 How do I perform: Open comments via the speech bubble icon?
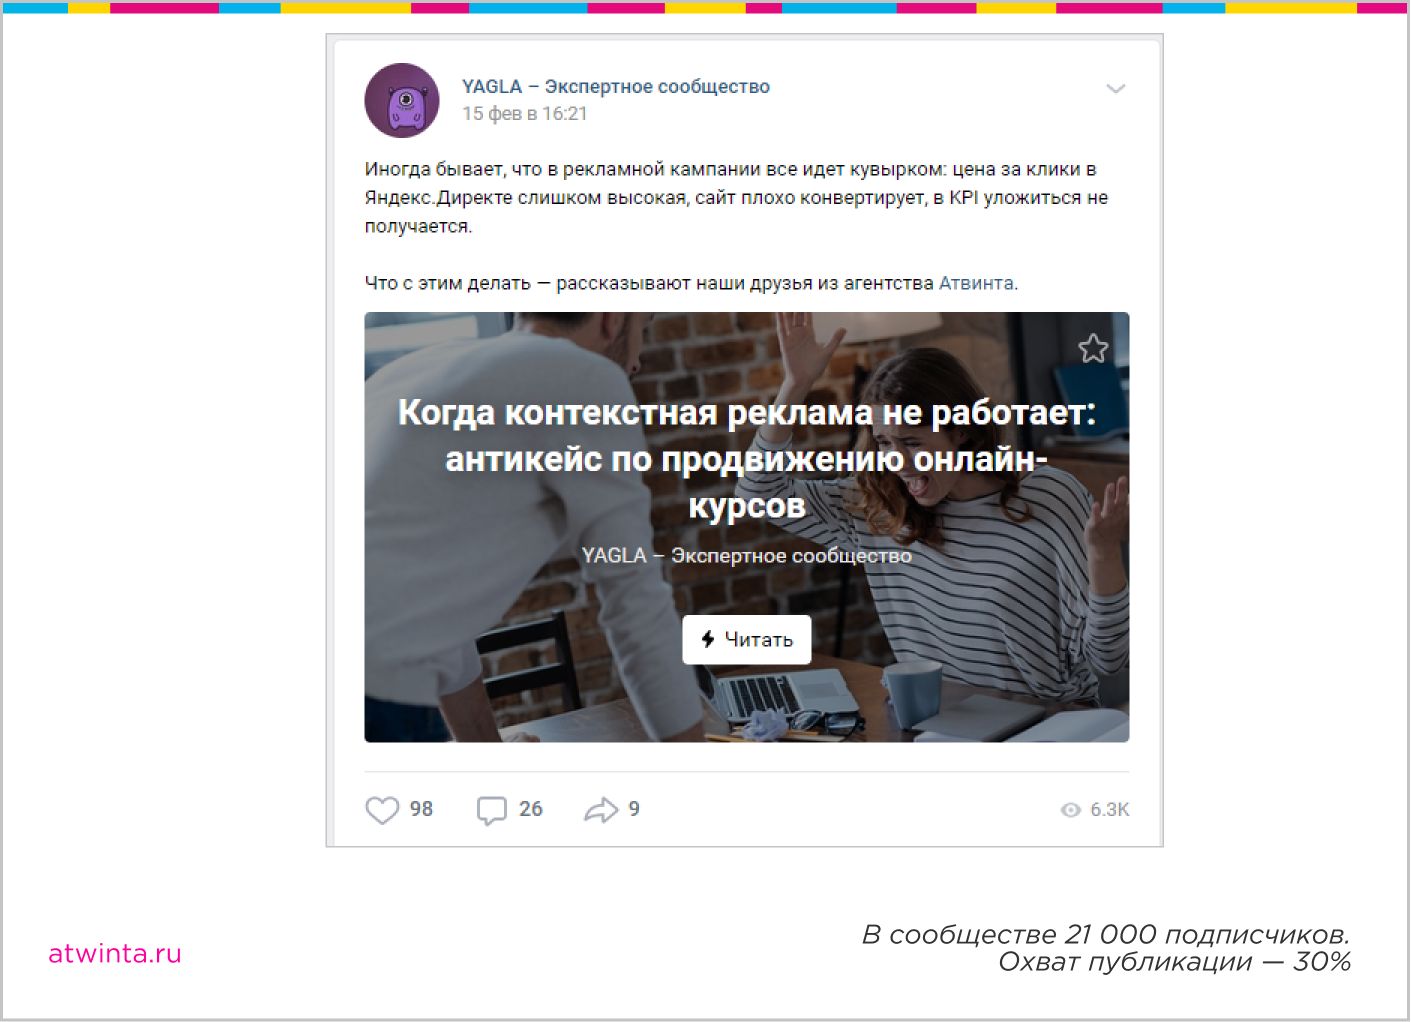(491, 810)
